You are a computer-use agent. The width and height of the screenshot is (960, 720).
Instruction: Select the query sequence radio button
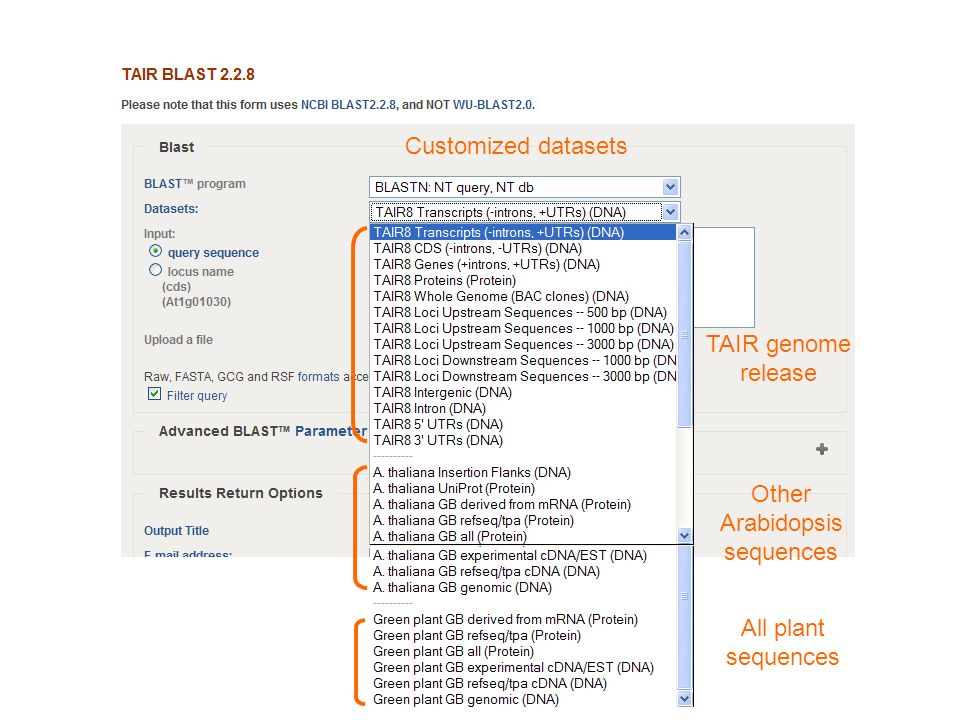[x=156, y=251]
